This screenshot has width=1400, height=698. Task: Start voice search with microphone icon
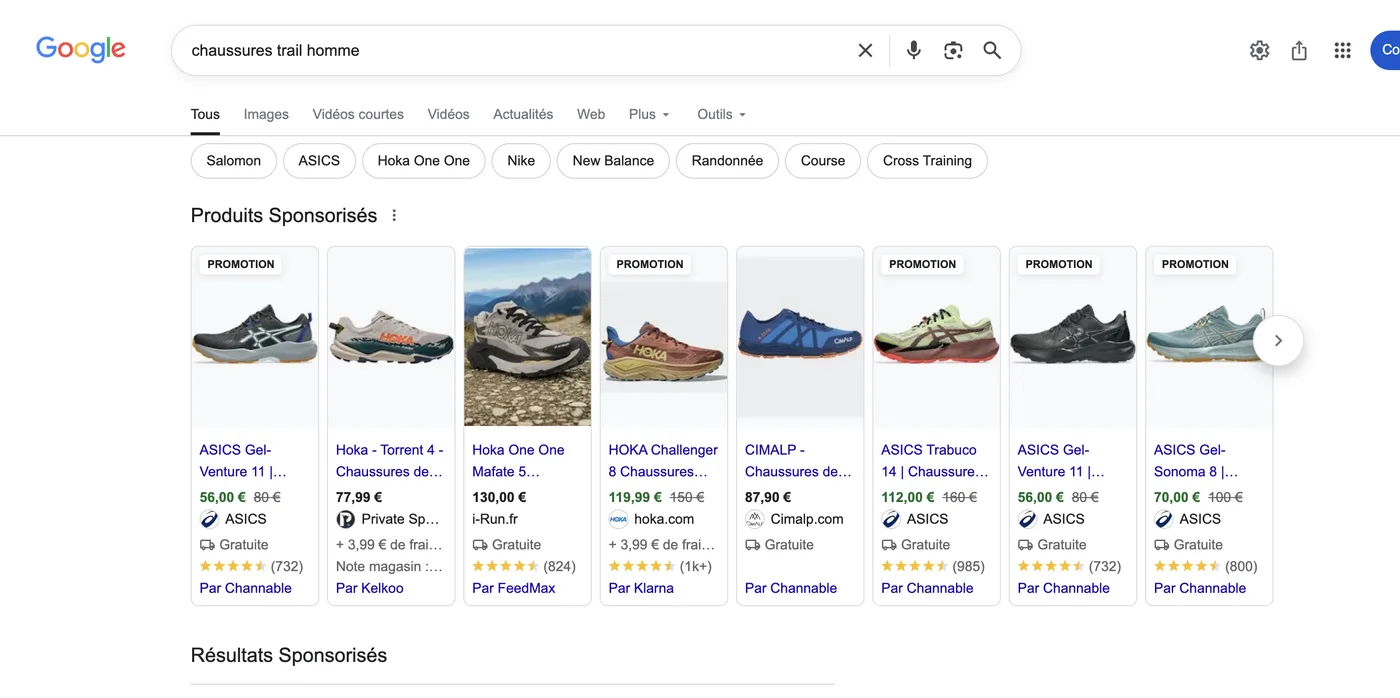point(914,50)
